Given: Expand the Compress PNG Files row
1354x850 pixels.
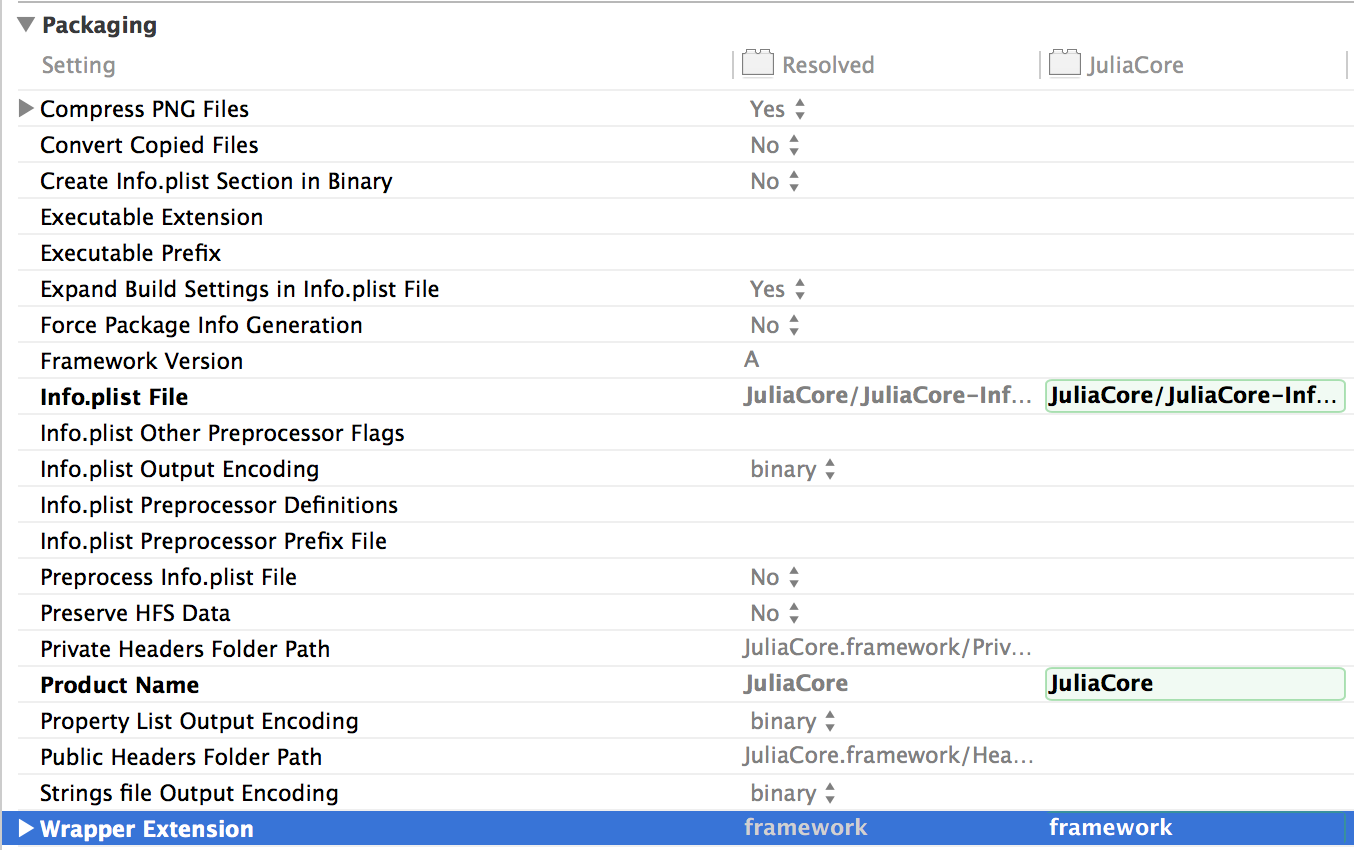Looking at the screenshot, I should pos(26,109).
